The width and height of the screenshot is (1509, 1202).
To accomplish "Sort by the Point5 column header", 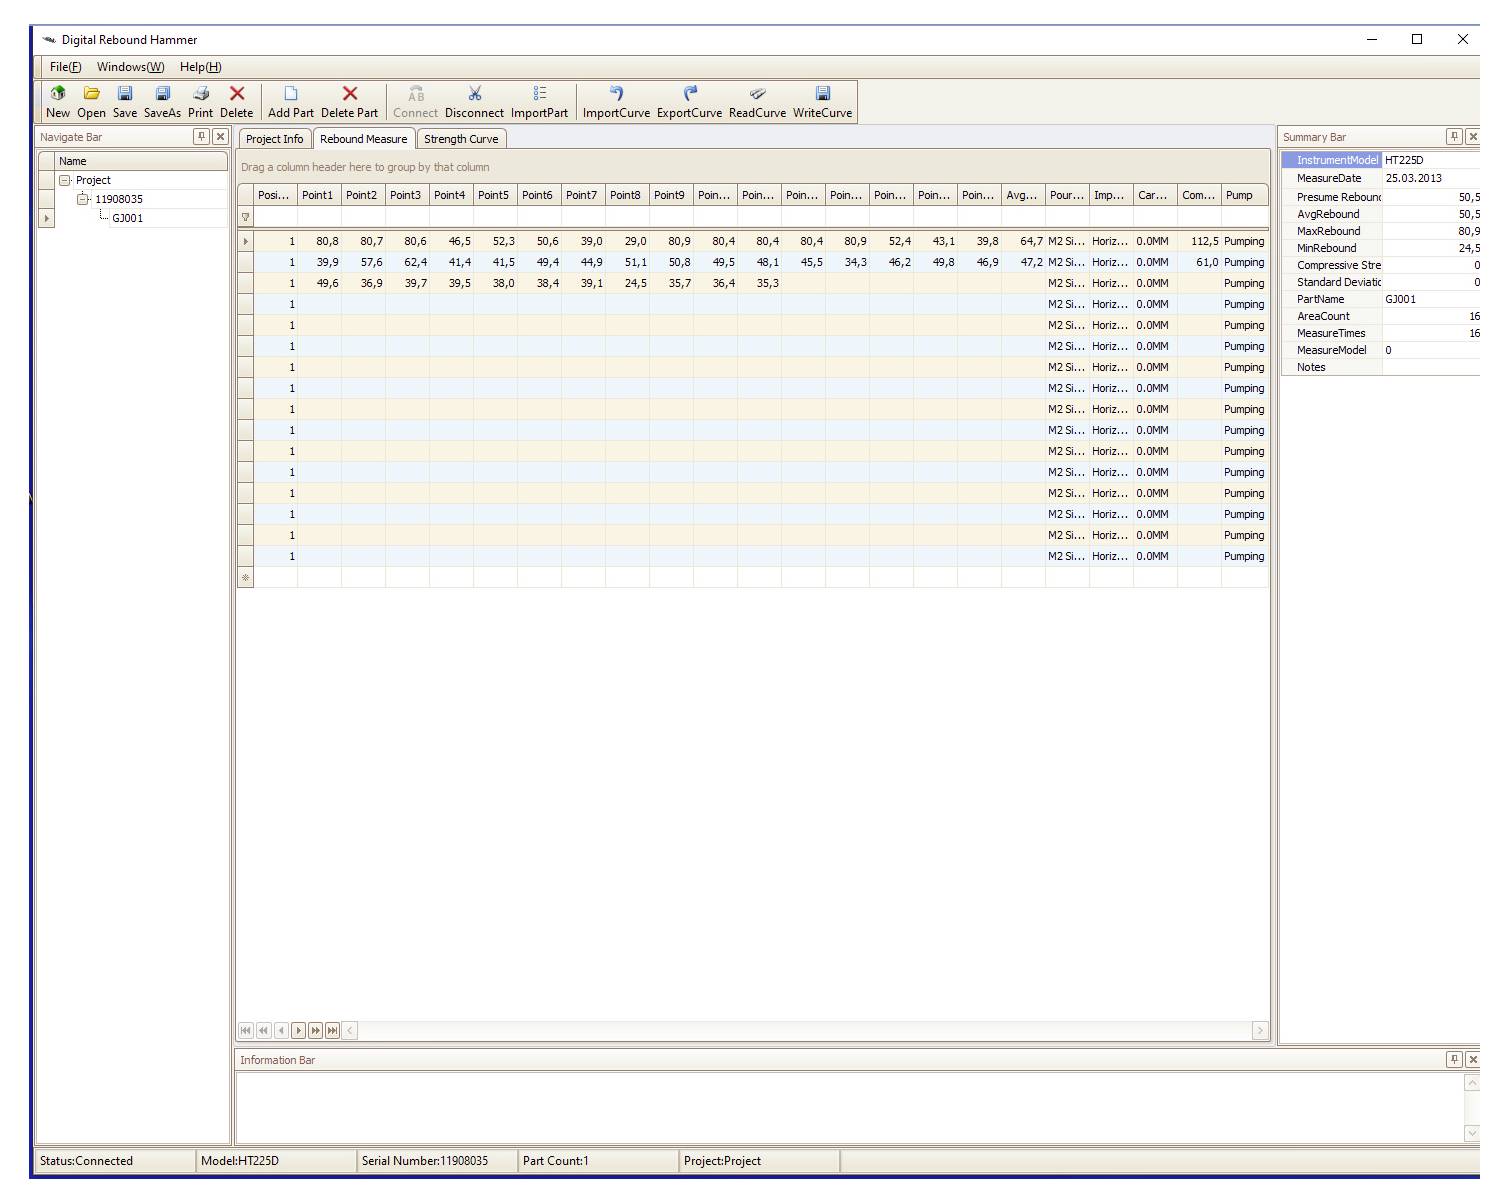I will (495, 195).
